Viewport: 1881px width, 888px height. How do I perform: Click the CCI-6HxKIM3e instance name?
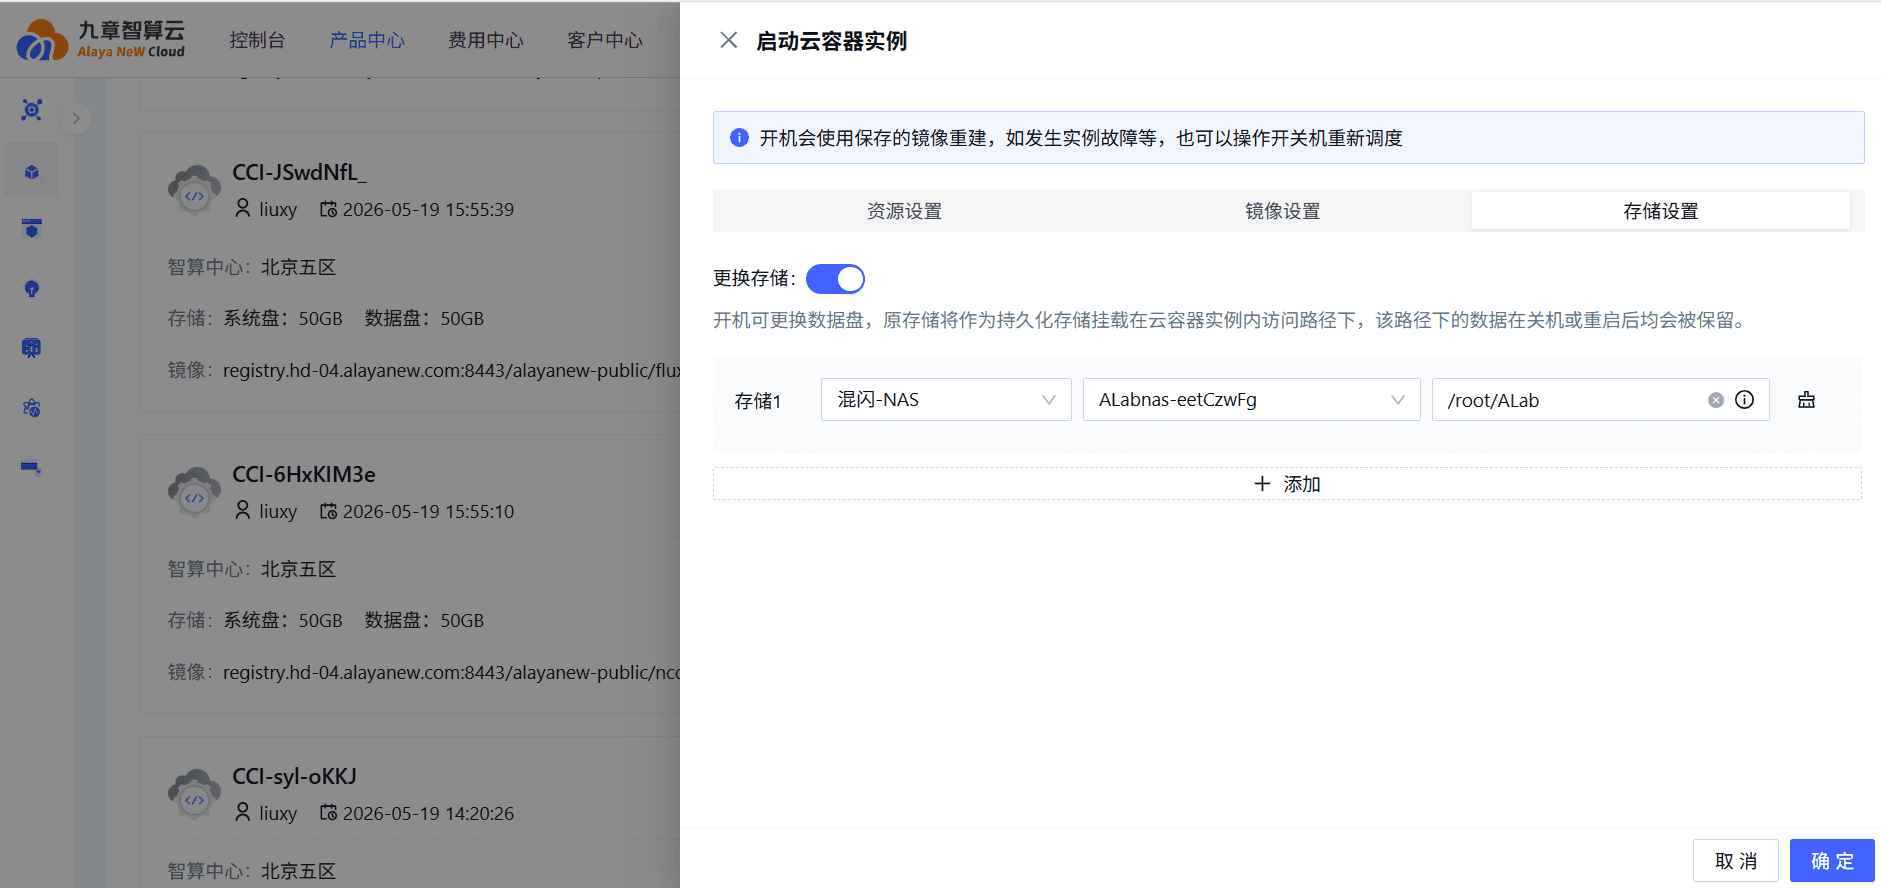(x=304, y=474)
